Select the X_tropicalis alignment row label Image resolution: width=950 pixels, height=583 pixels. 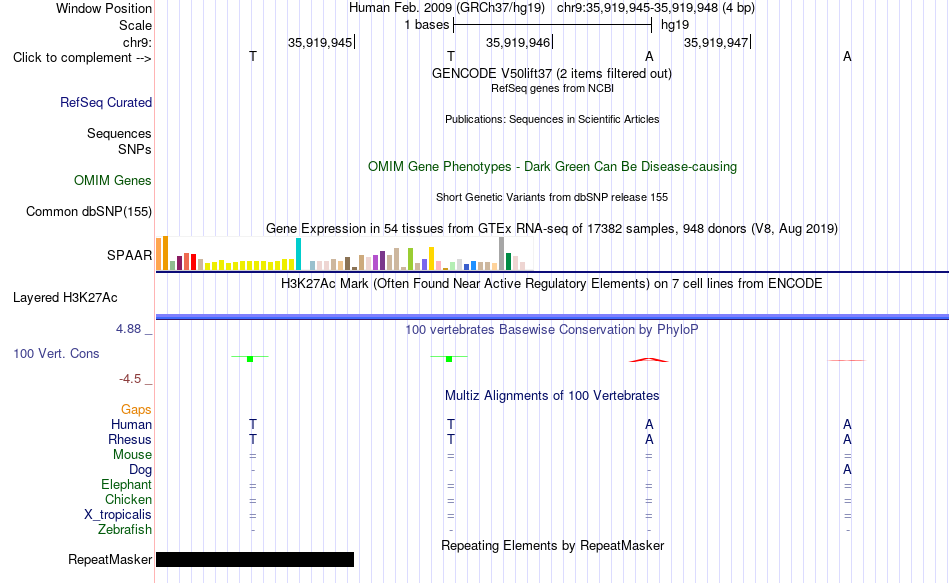click(x=118, y=515)
